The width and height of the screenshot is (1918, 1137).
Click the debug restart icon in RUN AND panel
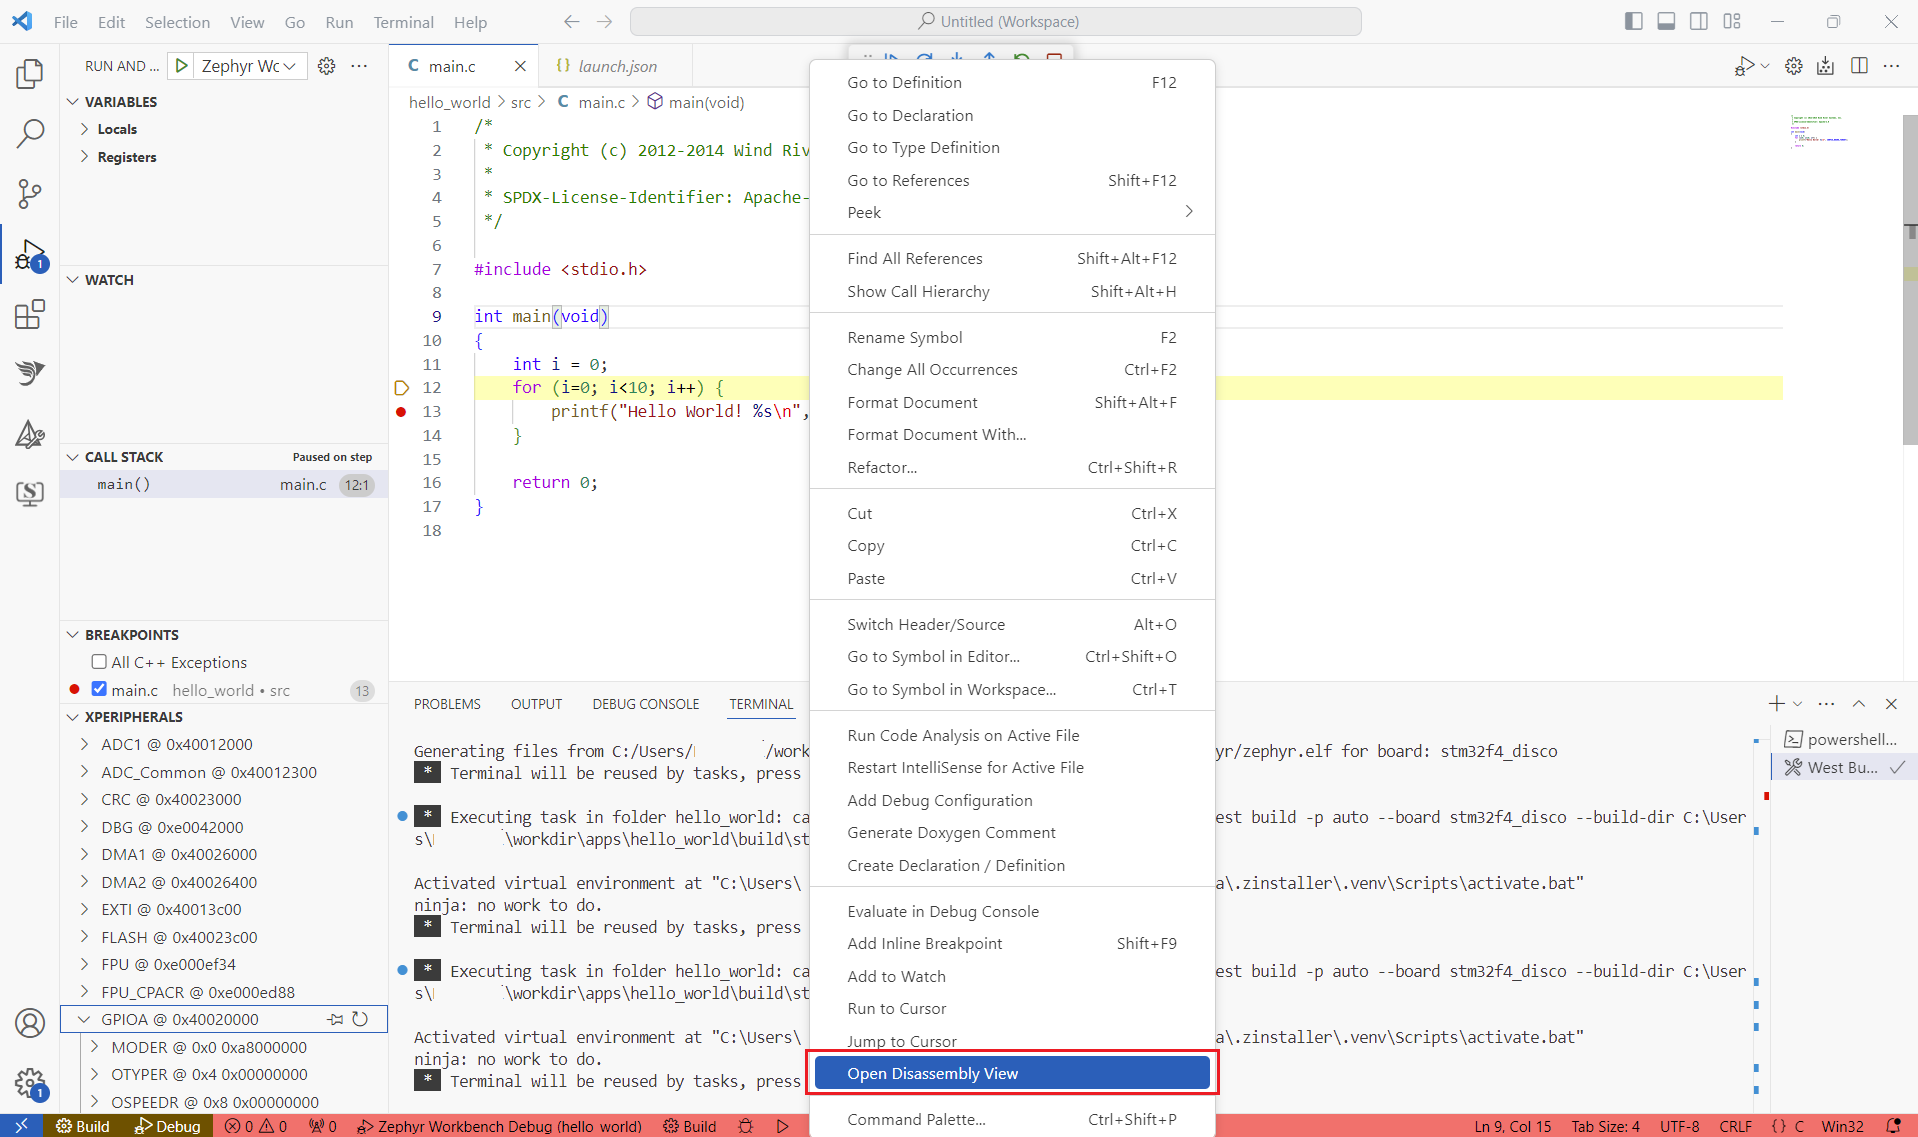click(x=1021, y=58)
